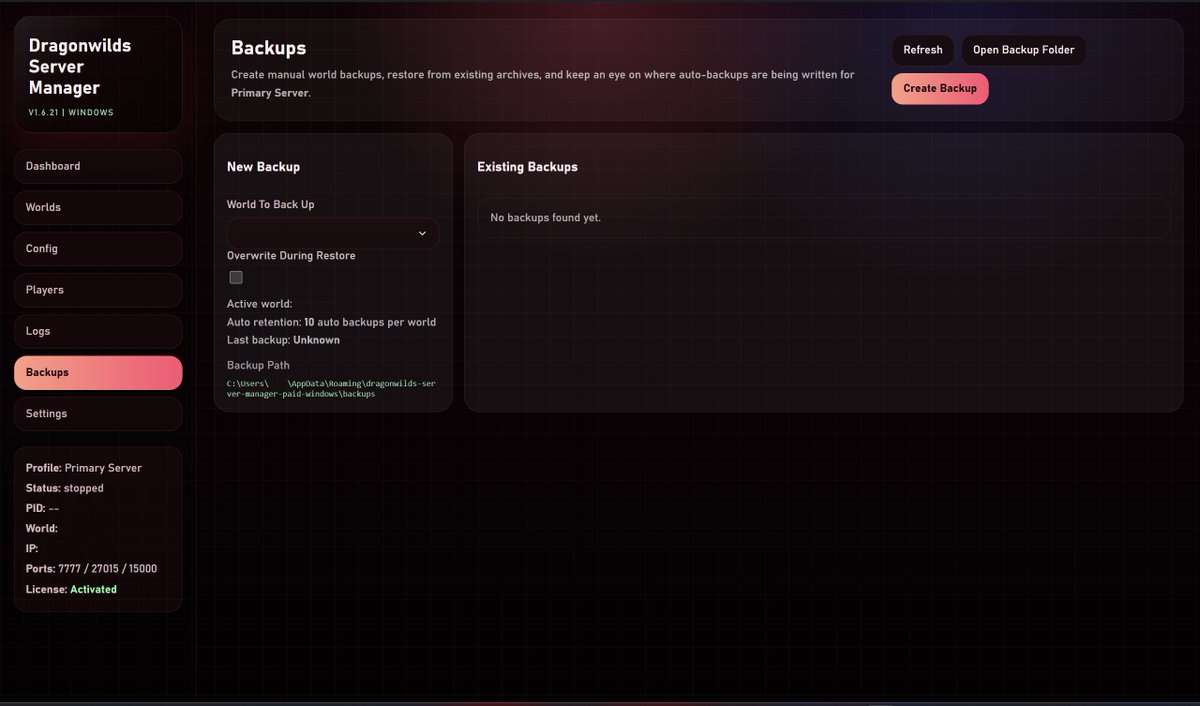Image resolution: width=1200 pixels, height=706 pixels.
Task: Click the Dragonwilds Server Manager title
Action: [x=80, y=67]
